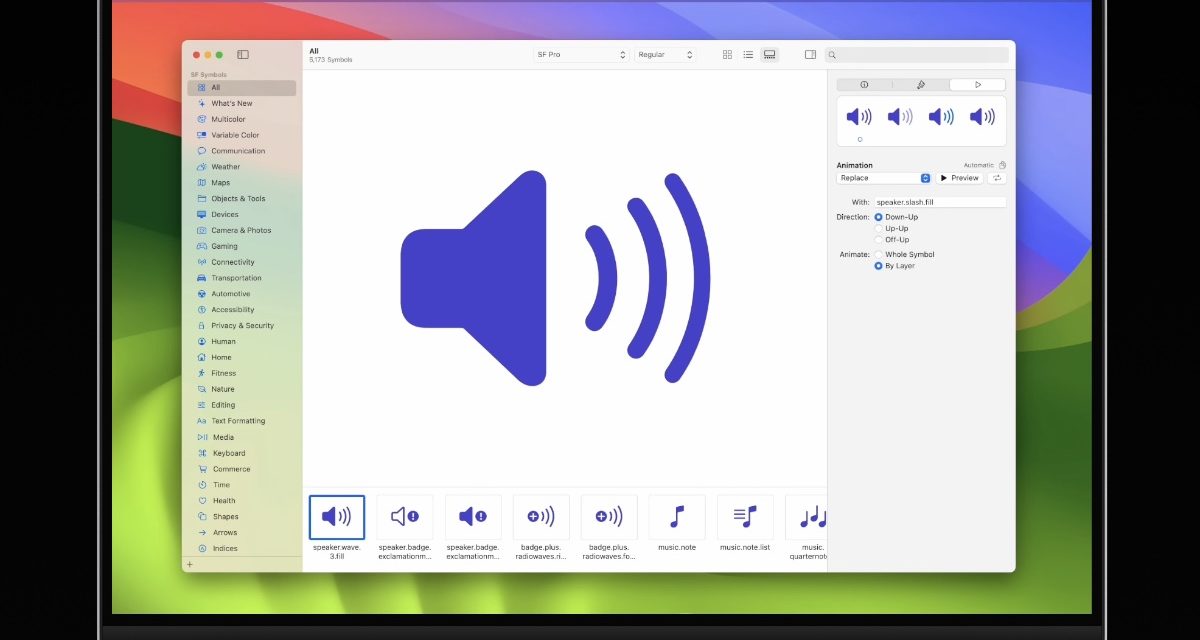Switch to grid view layout

pyautogui.click(x=727, y=55)
